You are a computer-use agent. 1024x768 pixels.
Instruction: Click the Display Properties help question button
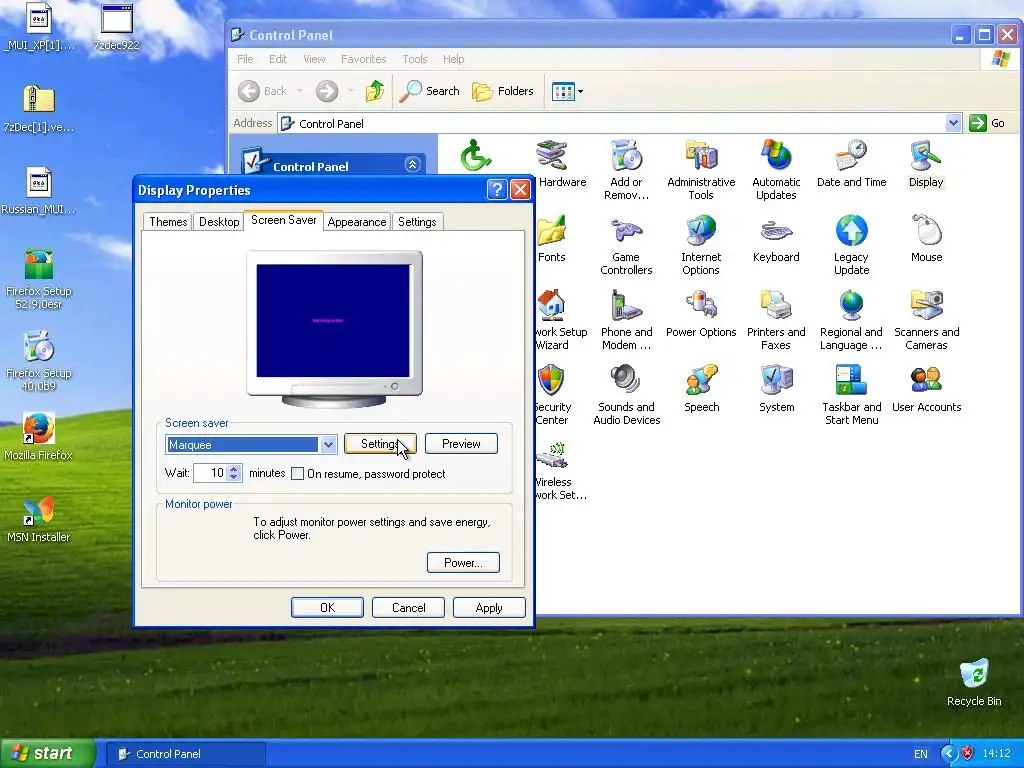coord(497,189)
